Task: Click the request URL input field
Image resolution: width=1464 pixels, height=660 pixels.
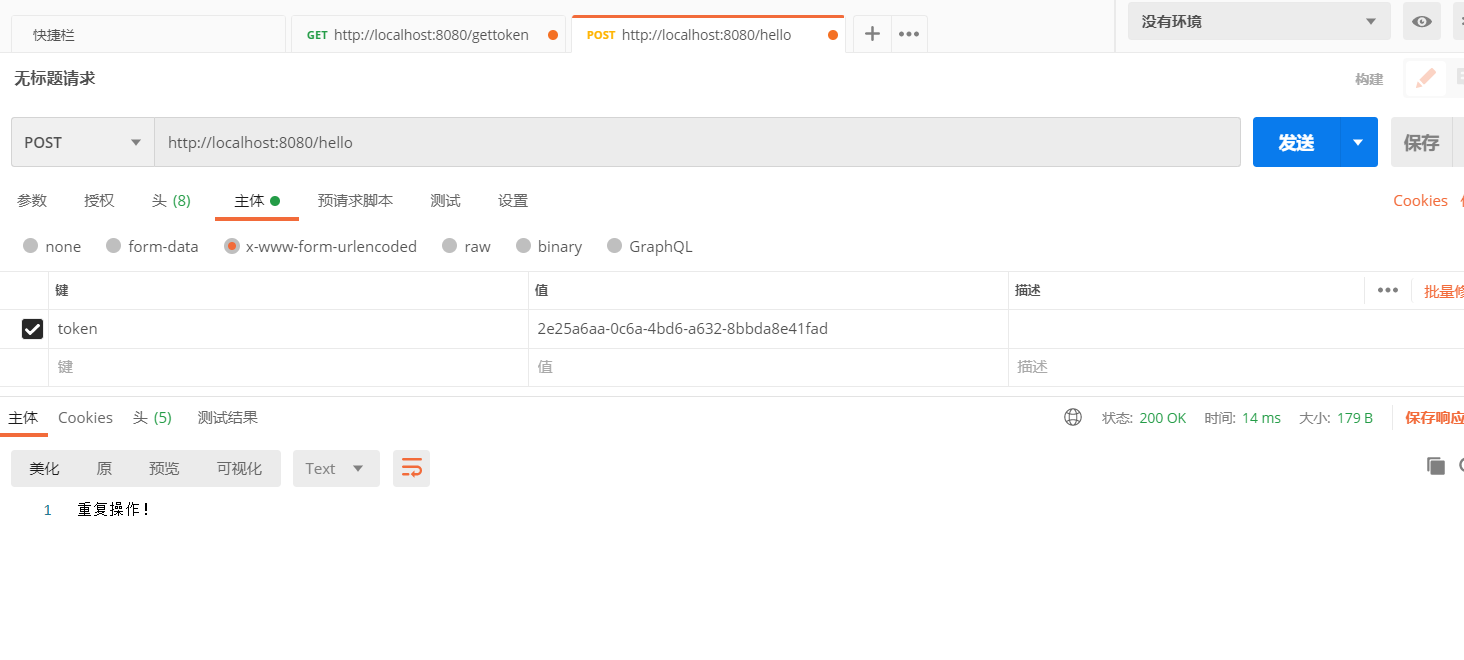Action: (x=697, y=142)
